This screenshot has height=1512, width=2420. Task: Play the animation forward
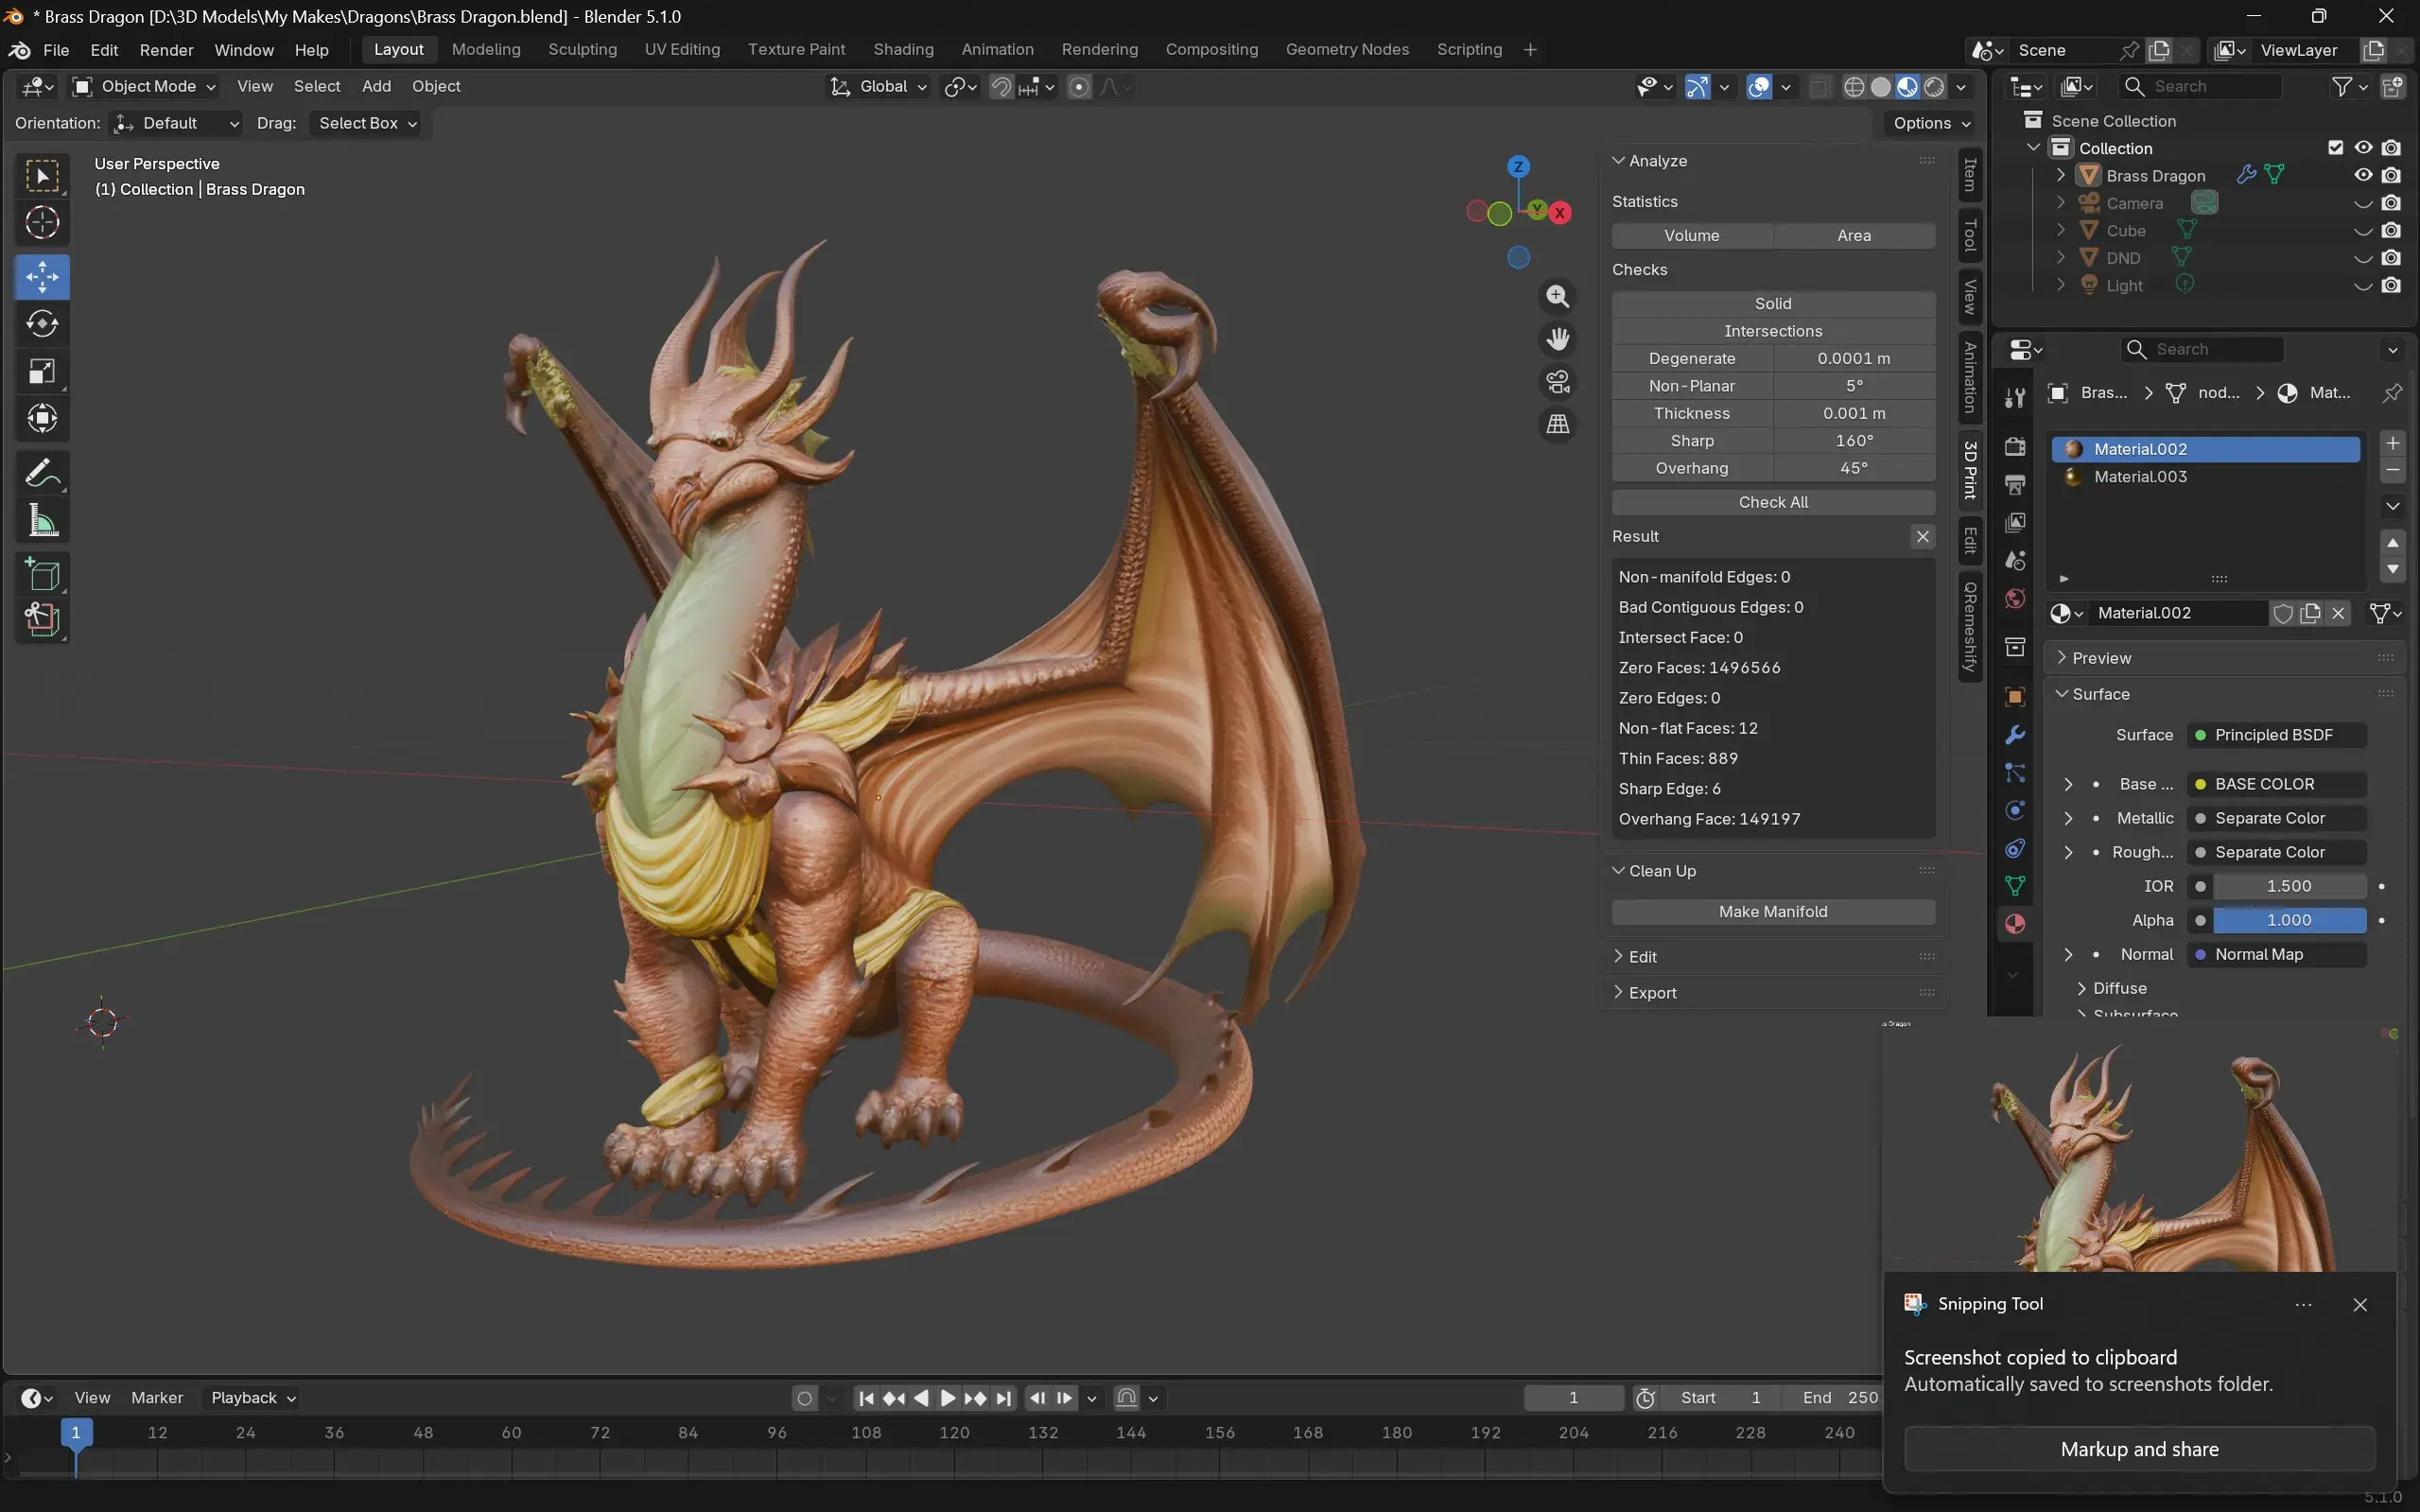948,1398
